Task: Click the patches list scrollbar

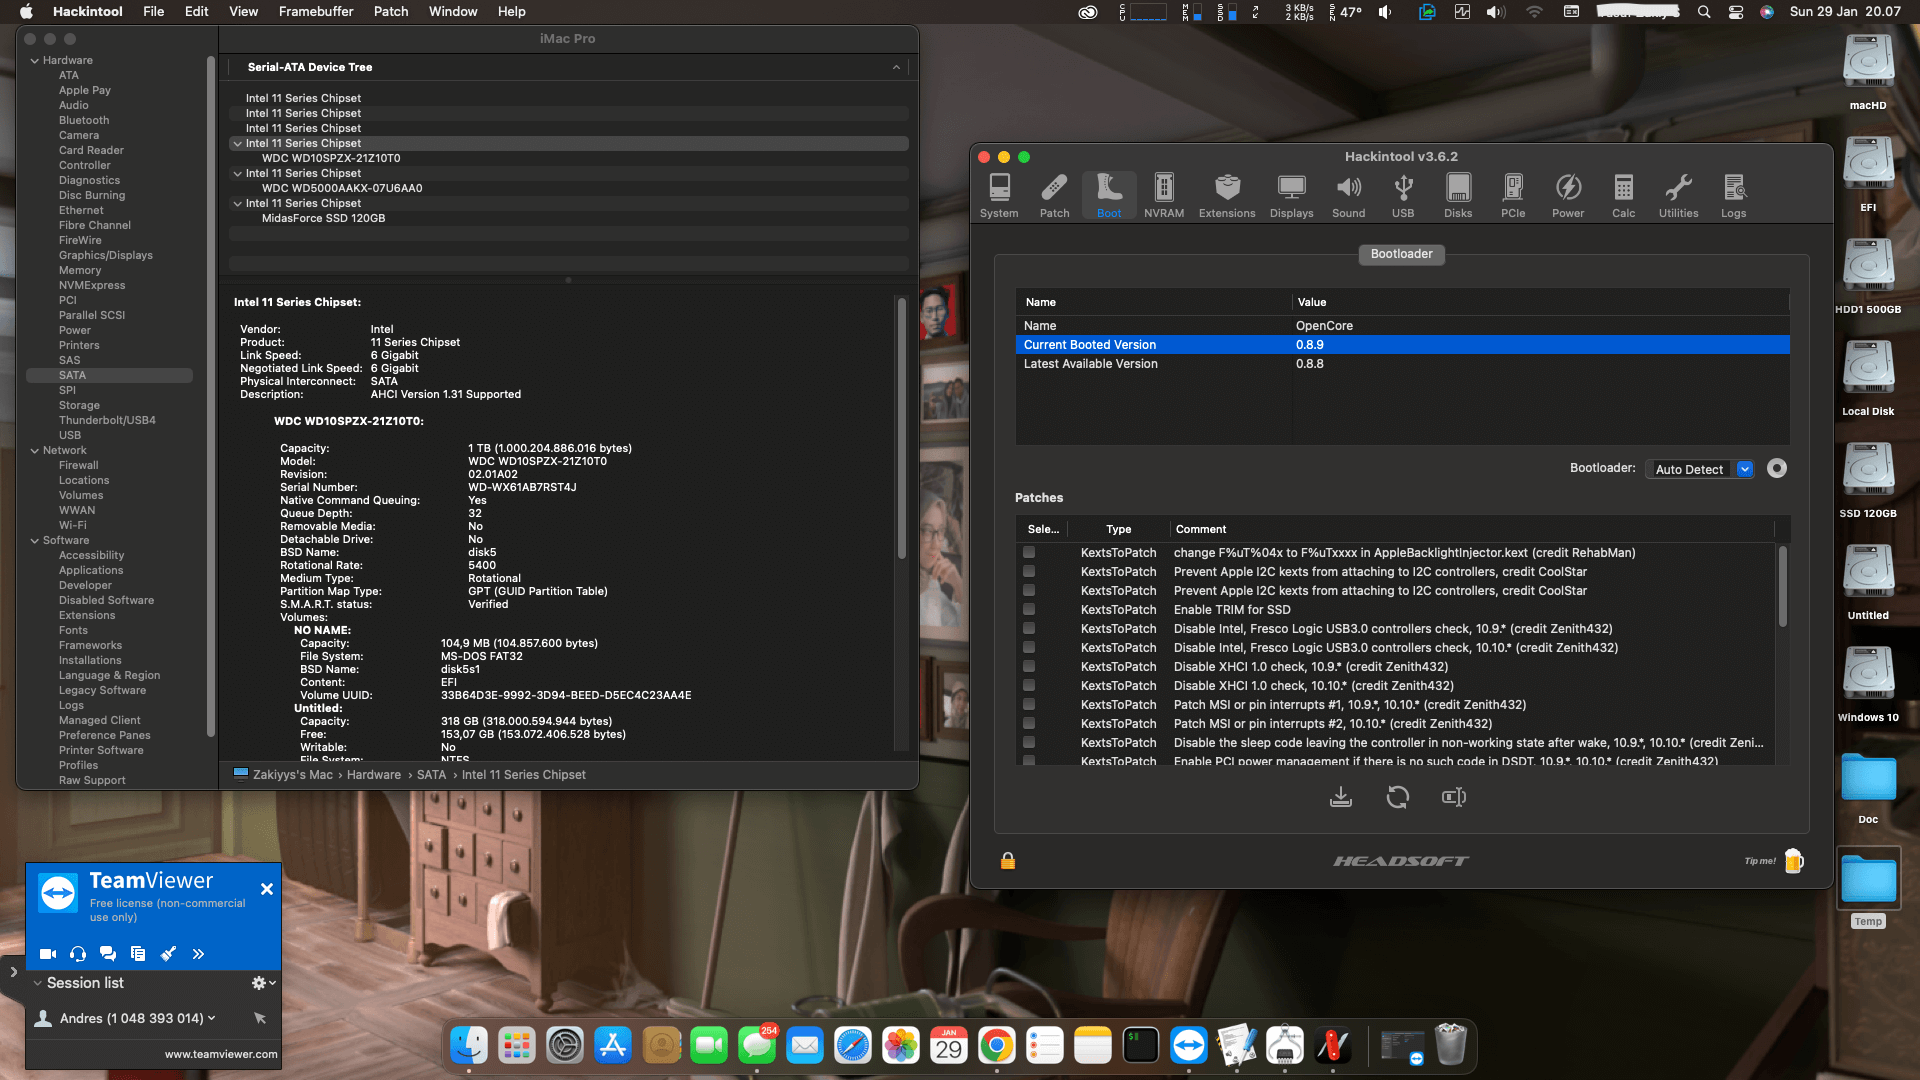Action: (1782, 587)
